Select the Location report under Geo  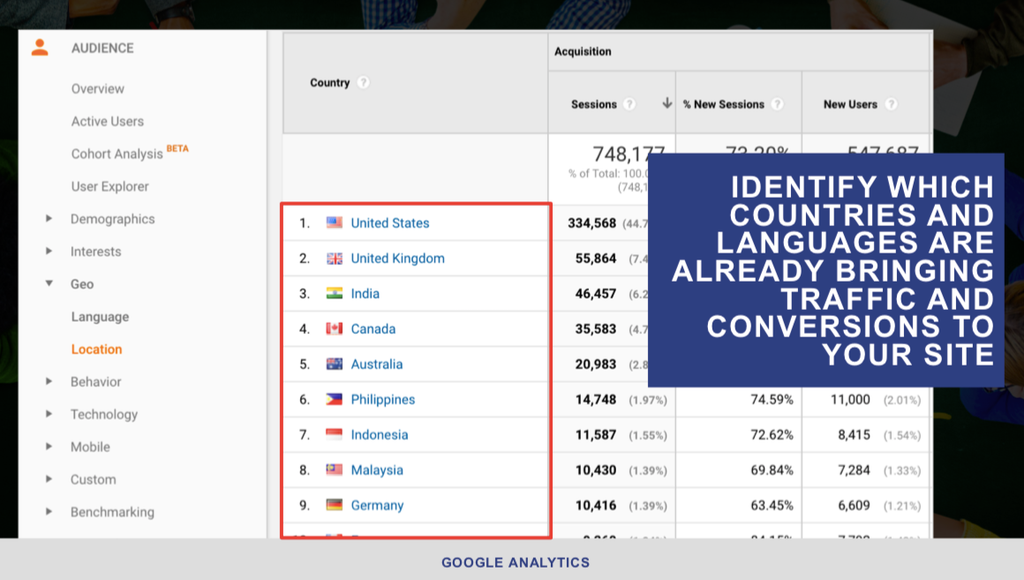pyautogui.click(x=97, y=349)
